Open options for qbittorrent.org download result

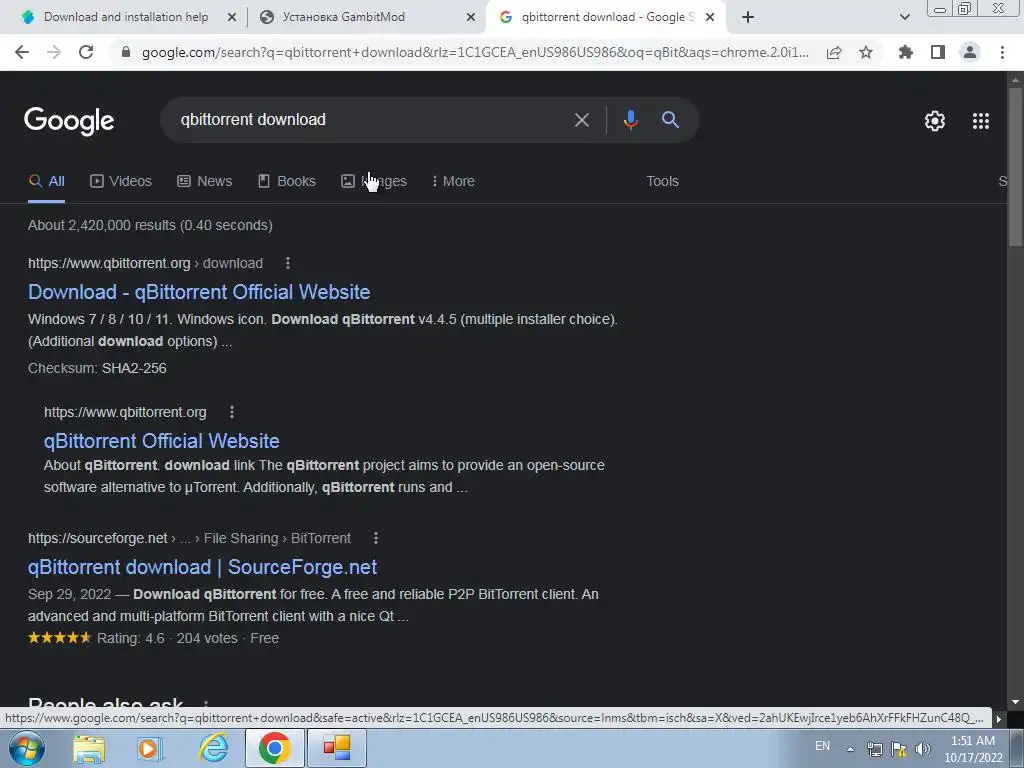pos(287,263)
